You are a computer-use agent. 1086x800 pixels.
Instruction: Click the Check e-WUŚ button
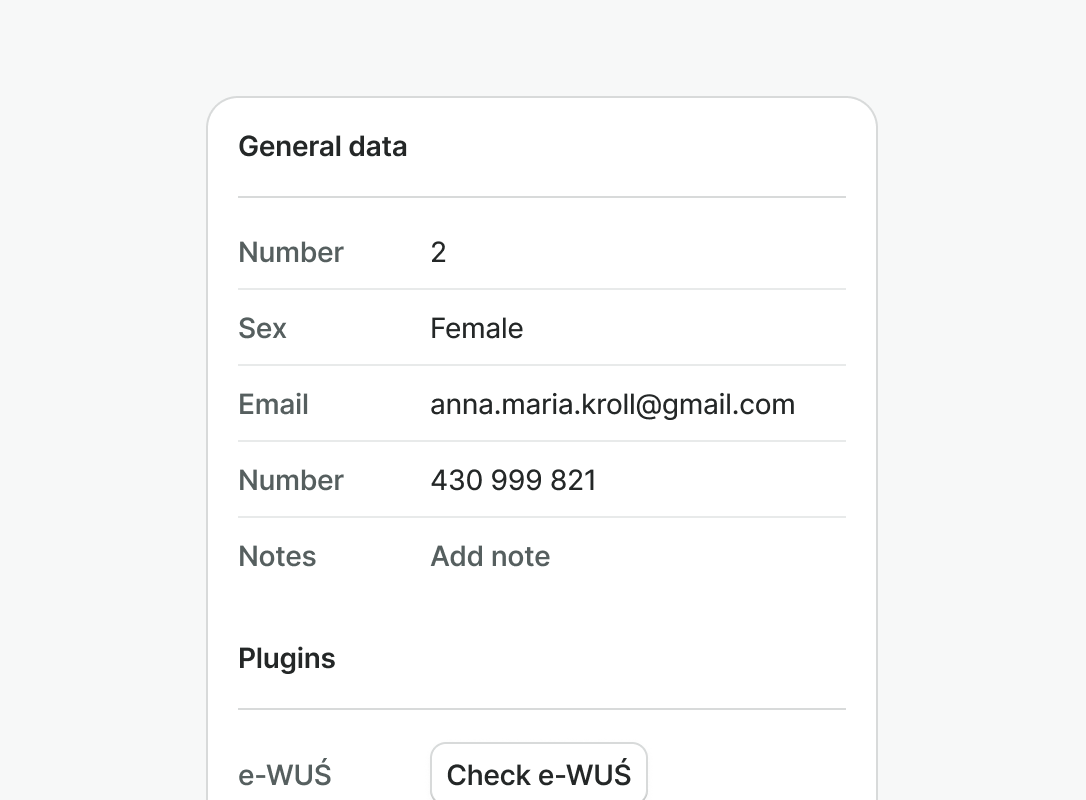[x=539, y=774]
